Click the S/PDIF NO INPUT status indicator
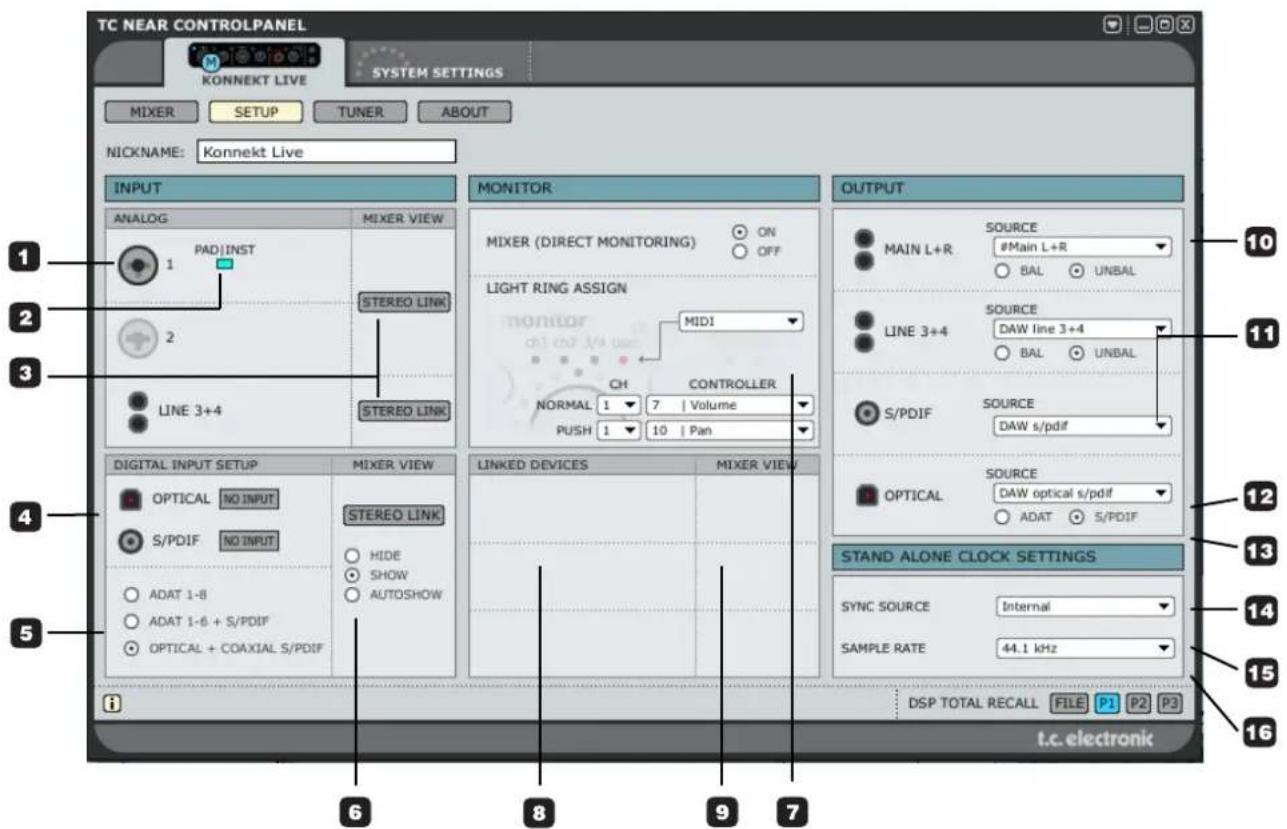The image size is (1287, 829). (x=248, y=541)
